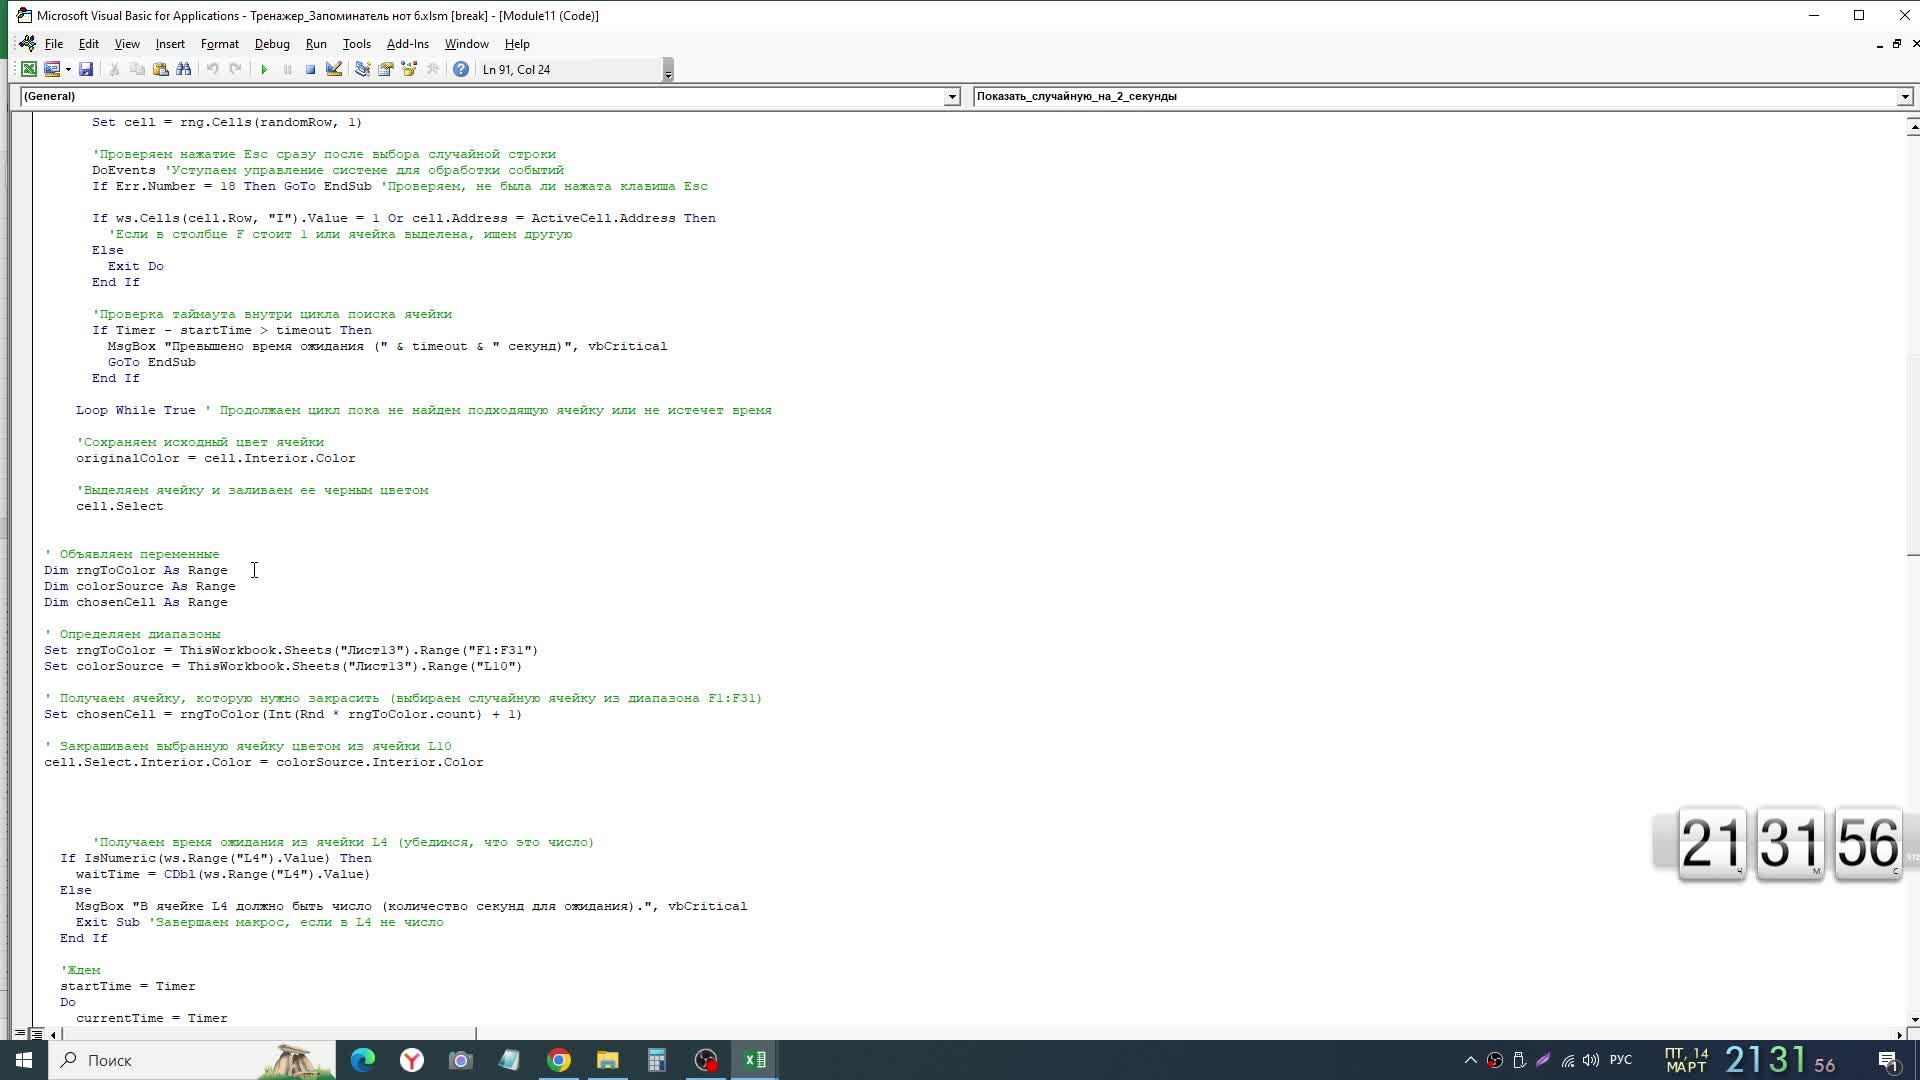Save the workbook with the floppy icon
The image size is (1920, 1080).
click(x=86, y=69)
